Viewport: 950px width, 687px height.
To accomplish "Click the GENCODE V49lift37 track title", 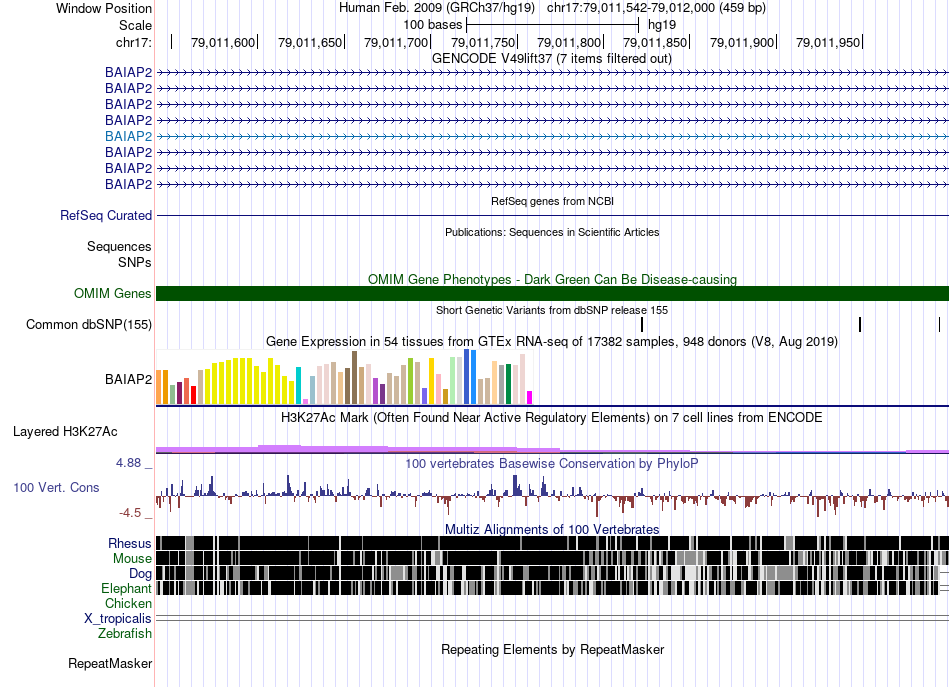I will (552, 59).
